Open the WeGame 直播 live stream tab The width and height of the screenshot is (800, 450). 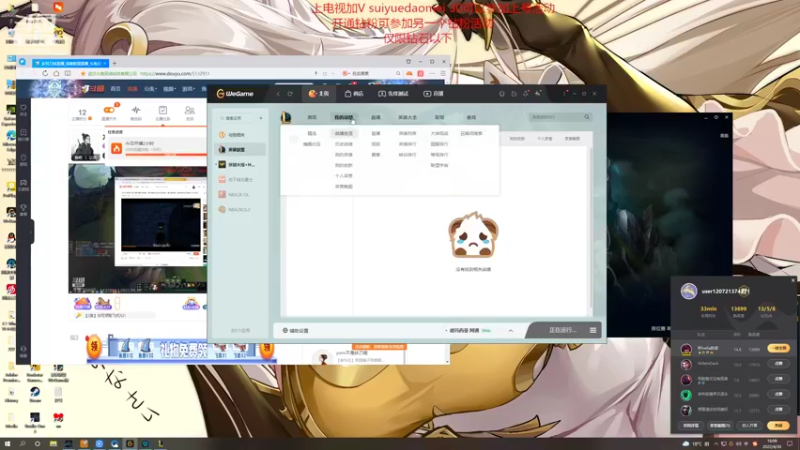click(434, 94)
